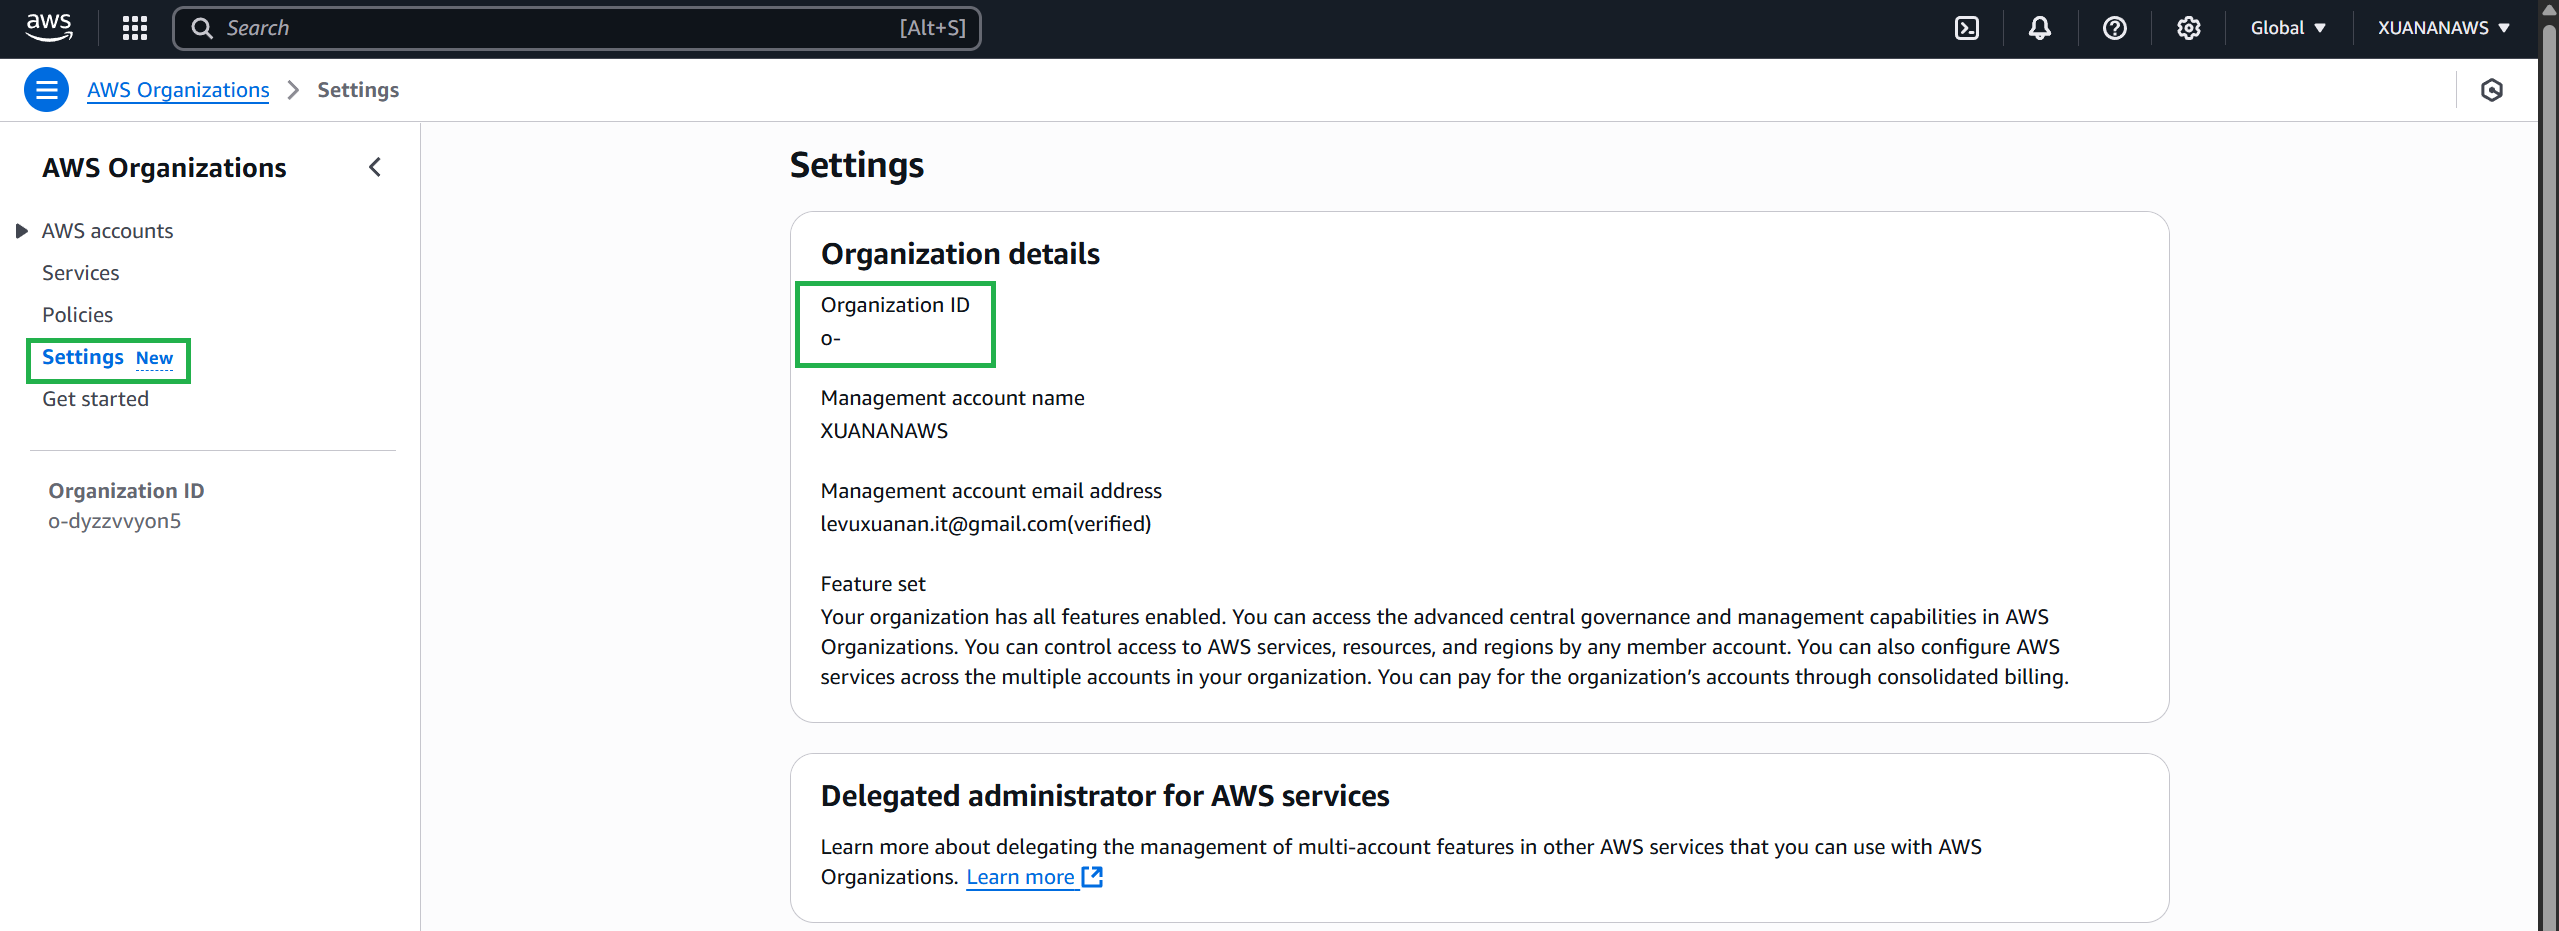Open the settings gear in the navigation bar

(x=2188, y=27)
